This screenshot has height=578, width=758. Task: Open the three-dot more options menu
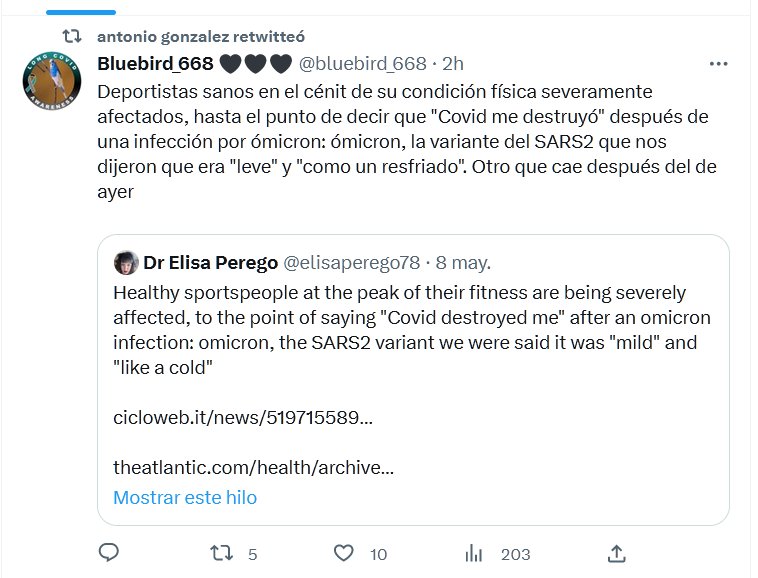click(718, 63)
